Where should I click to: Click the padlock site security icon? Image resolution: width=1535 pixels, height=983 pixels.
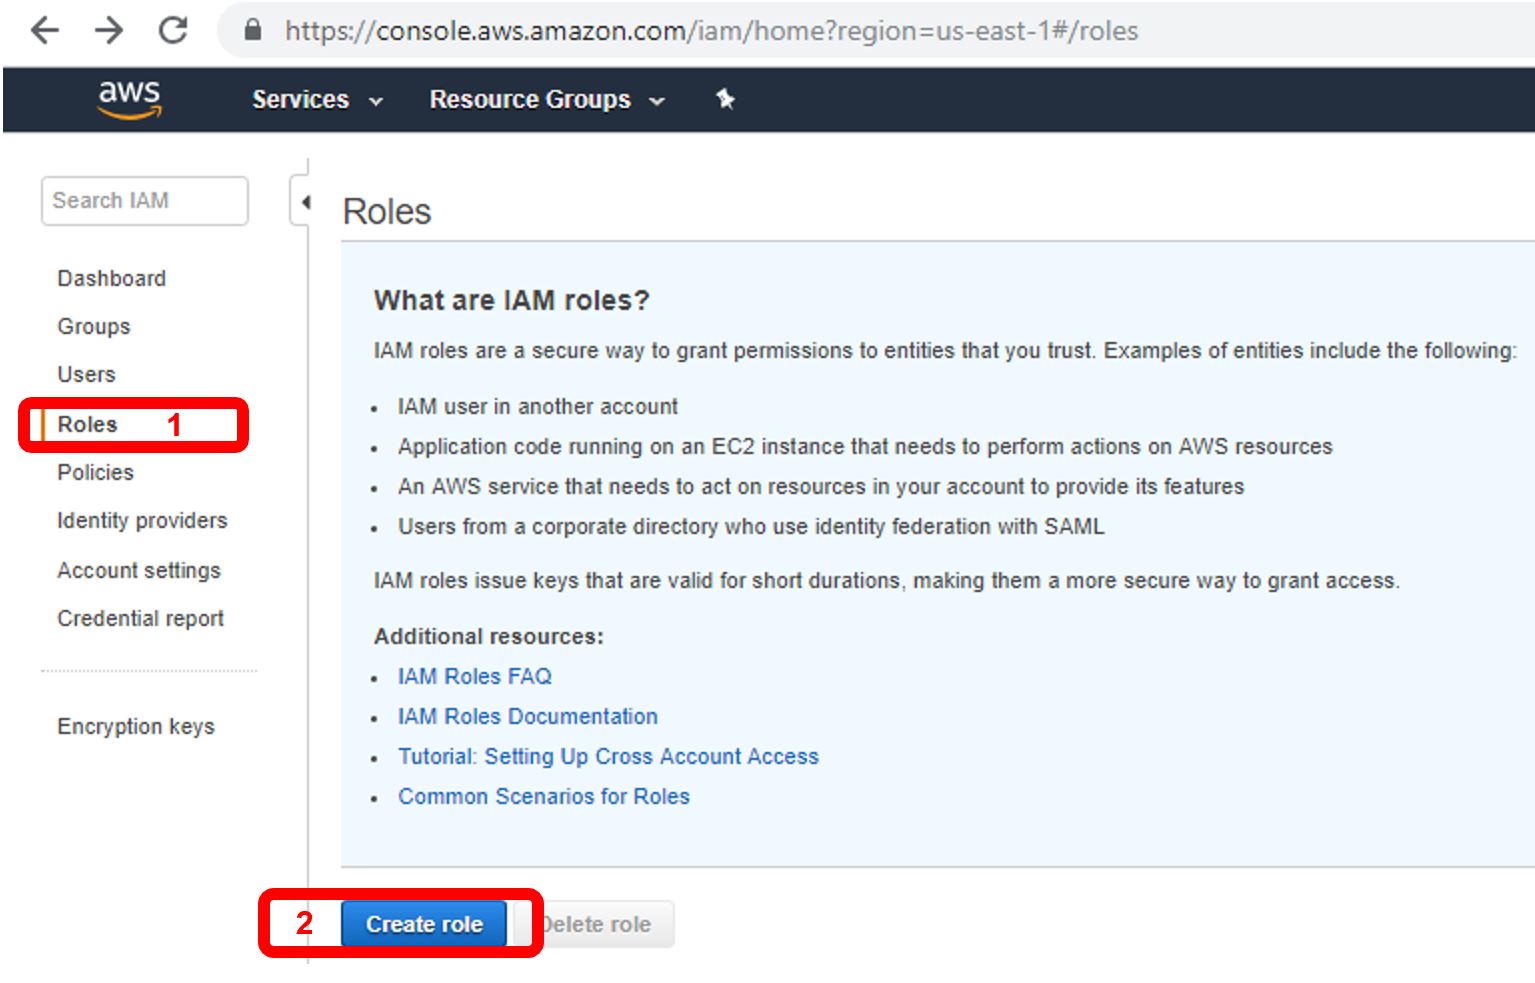(x=253, y=31)
